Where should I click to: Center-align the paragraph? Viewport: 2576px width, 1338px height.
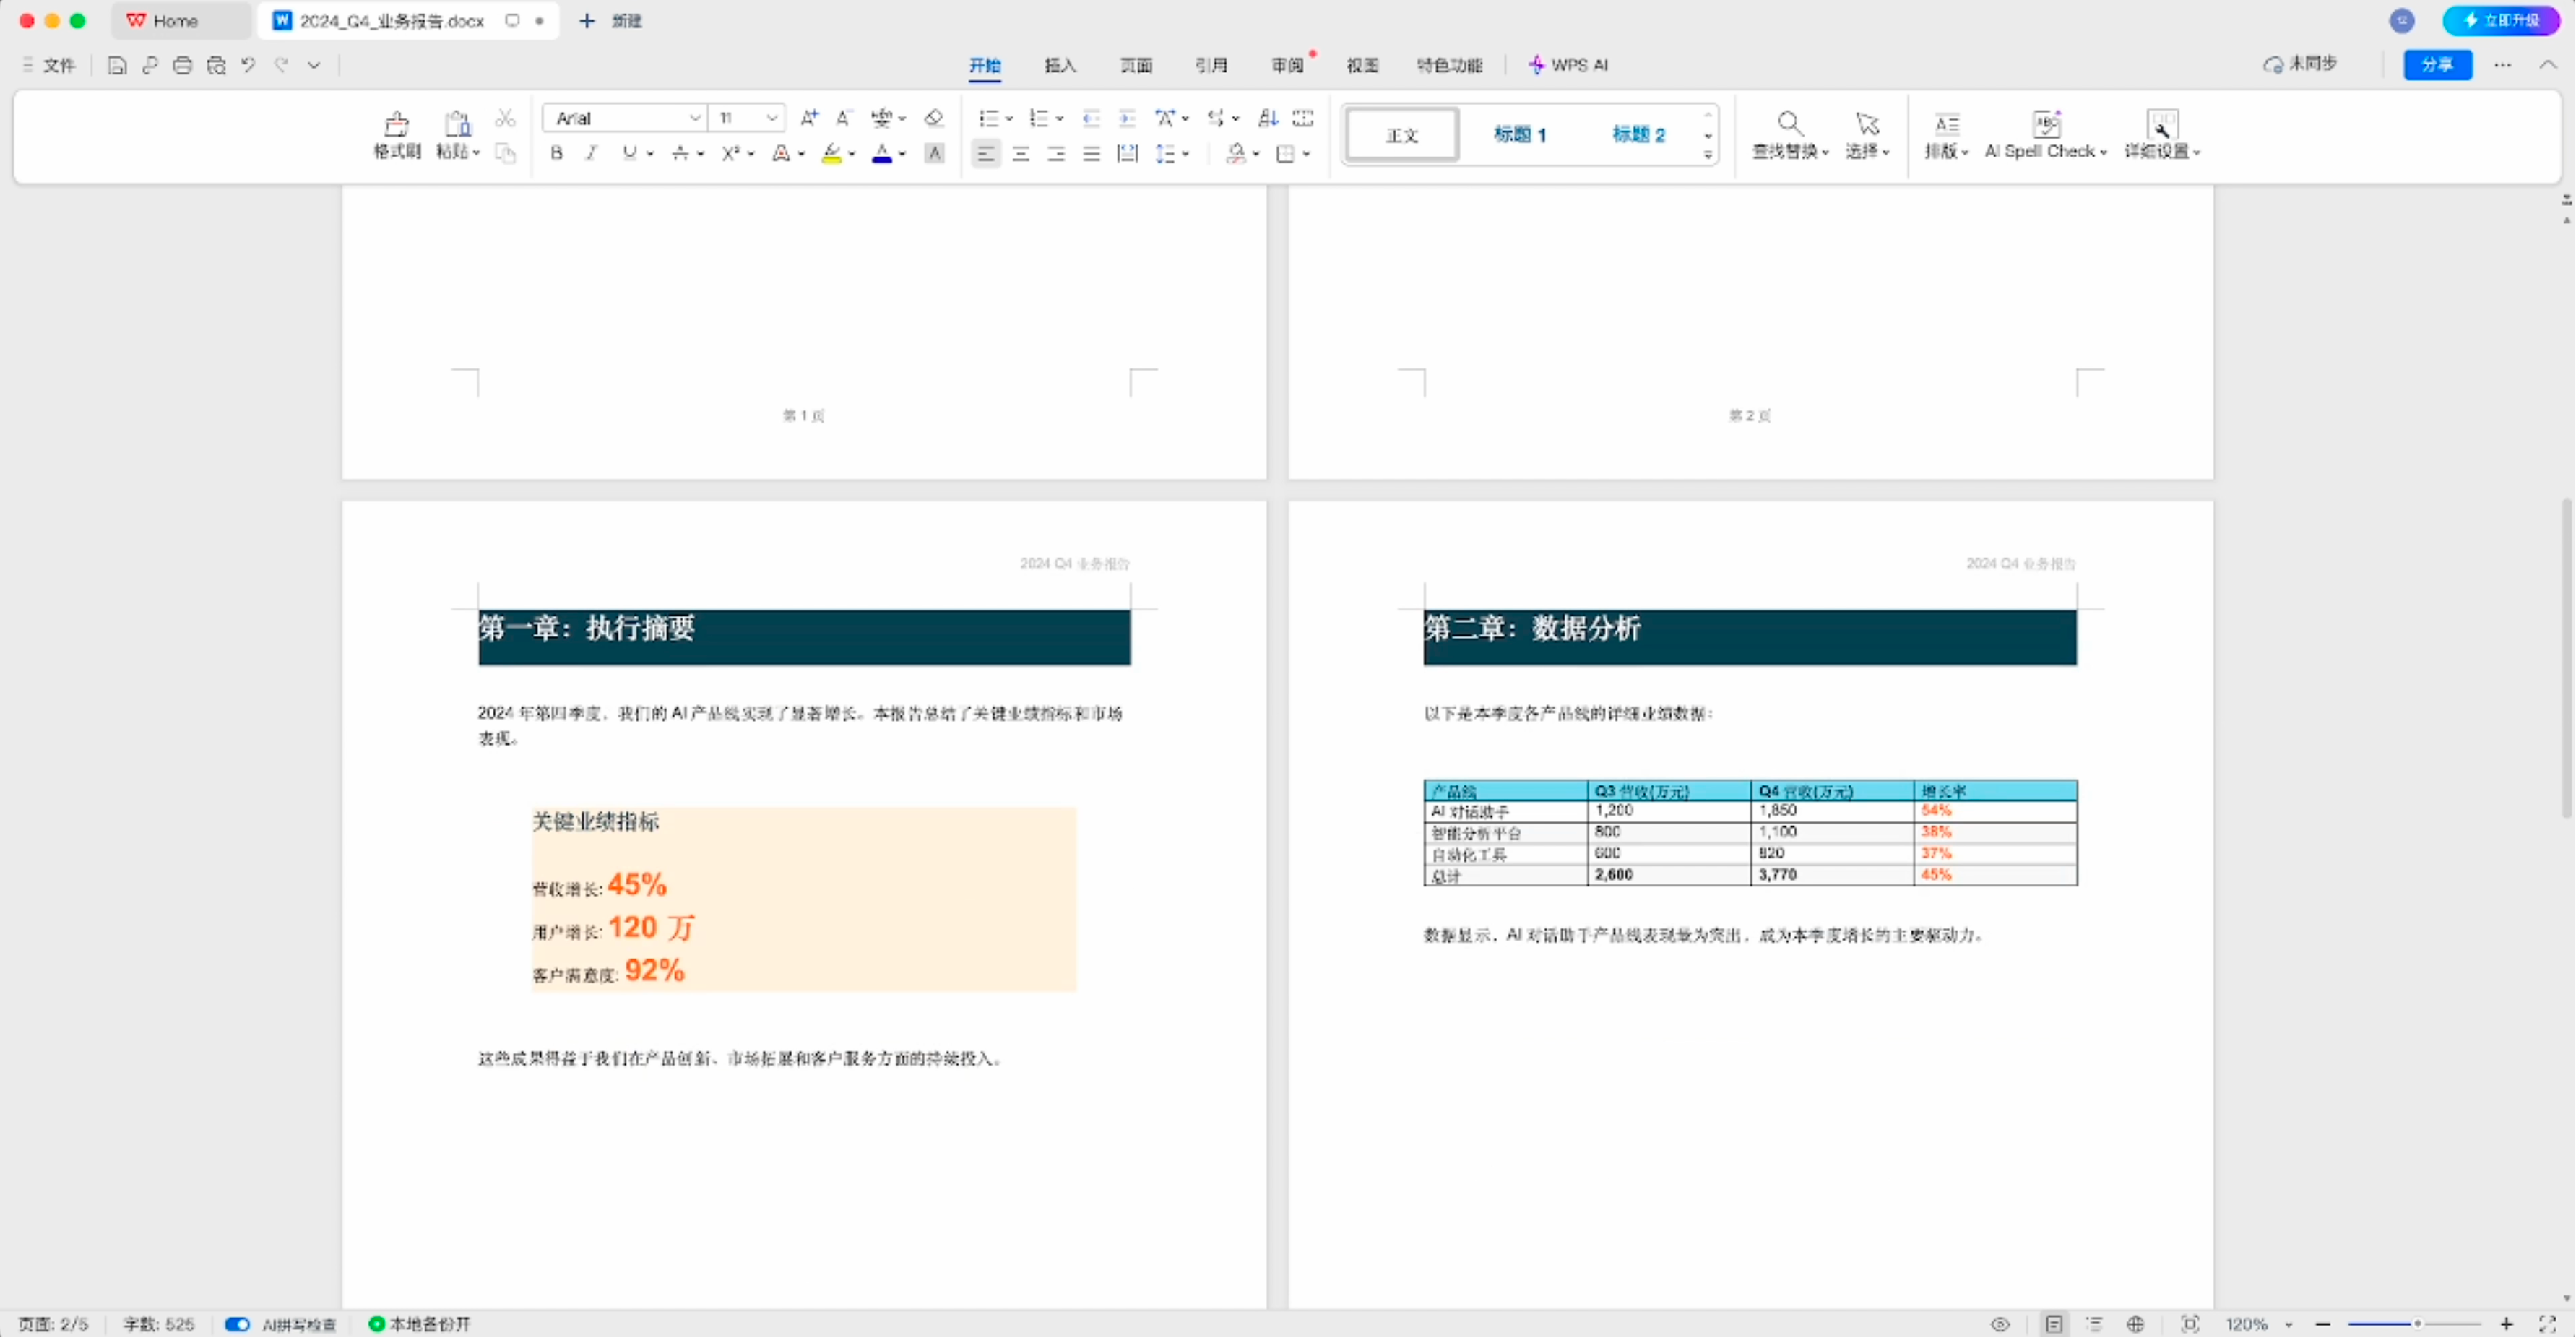[x=1021, y=154]
